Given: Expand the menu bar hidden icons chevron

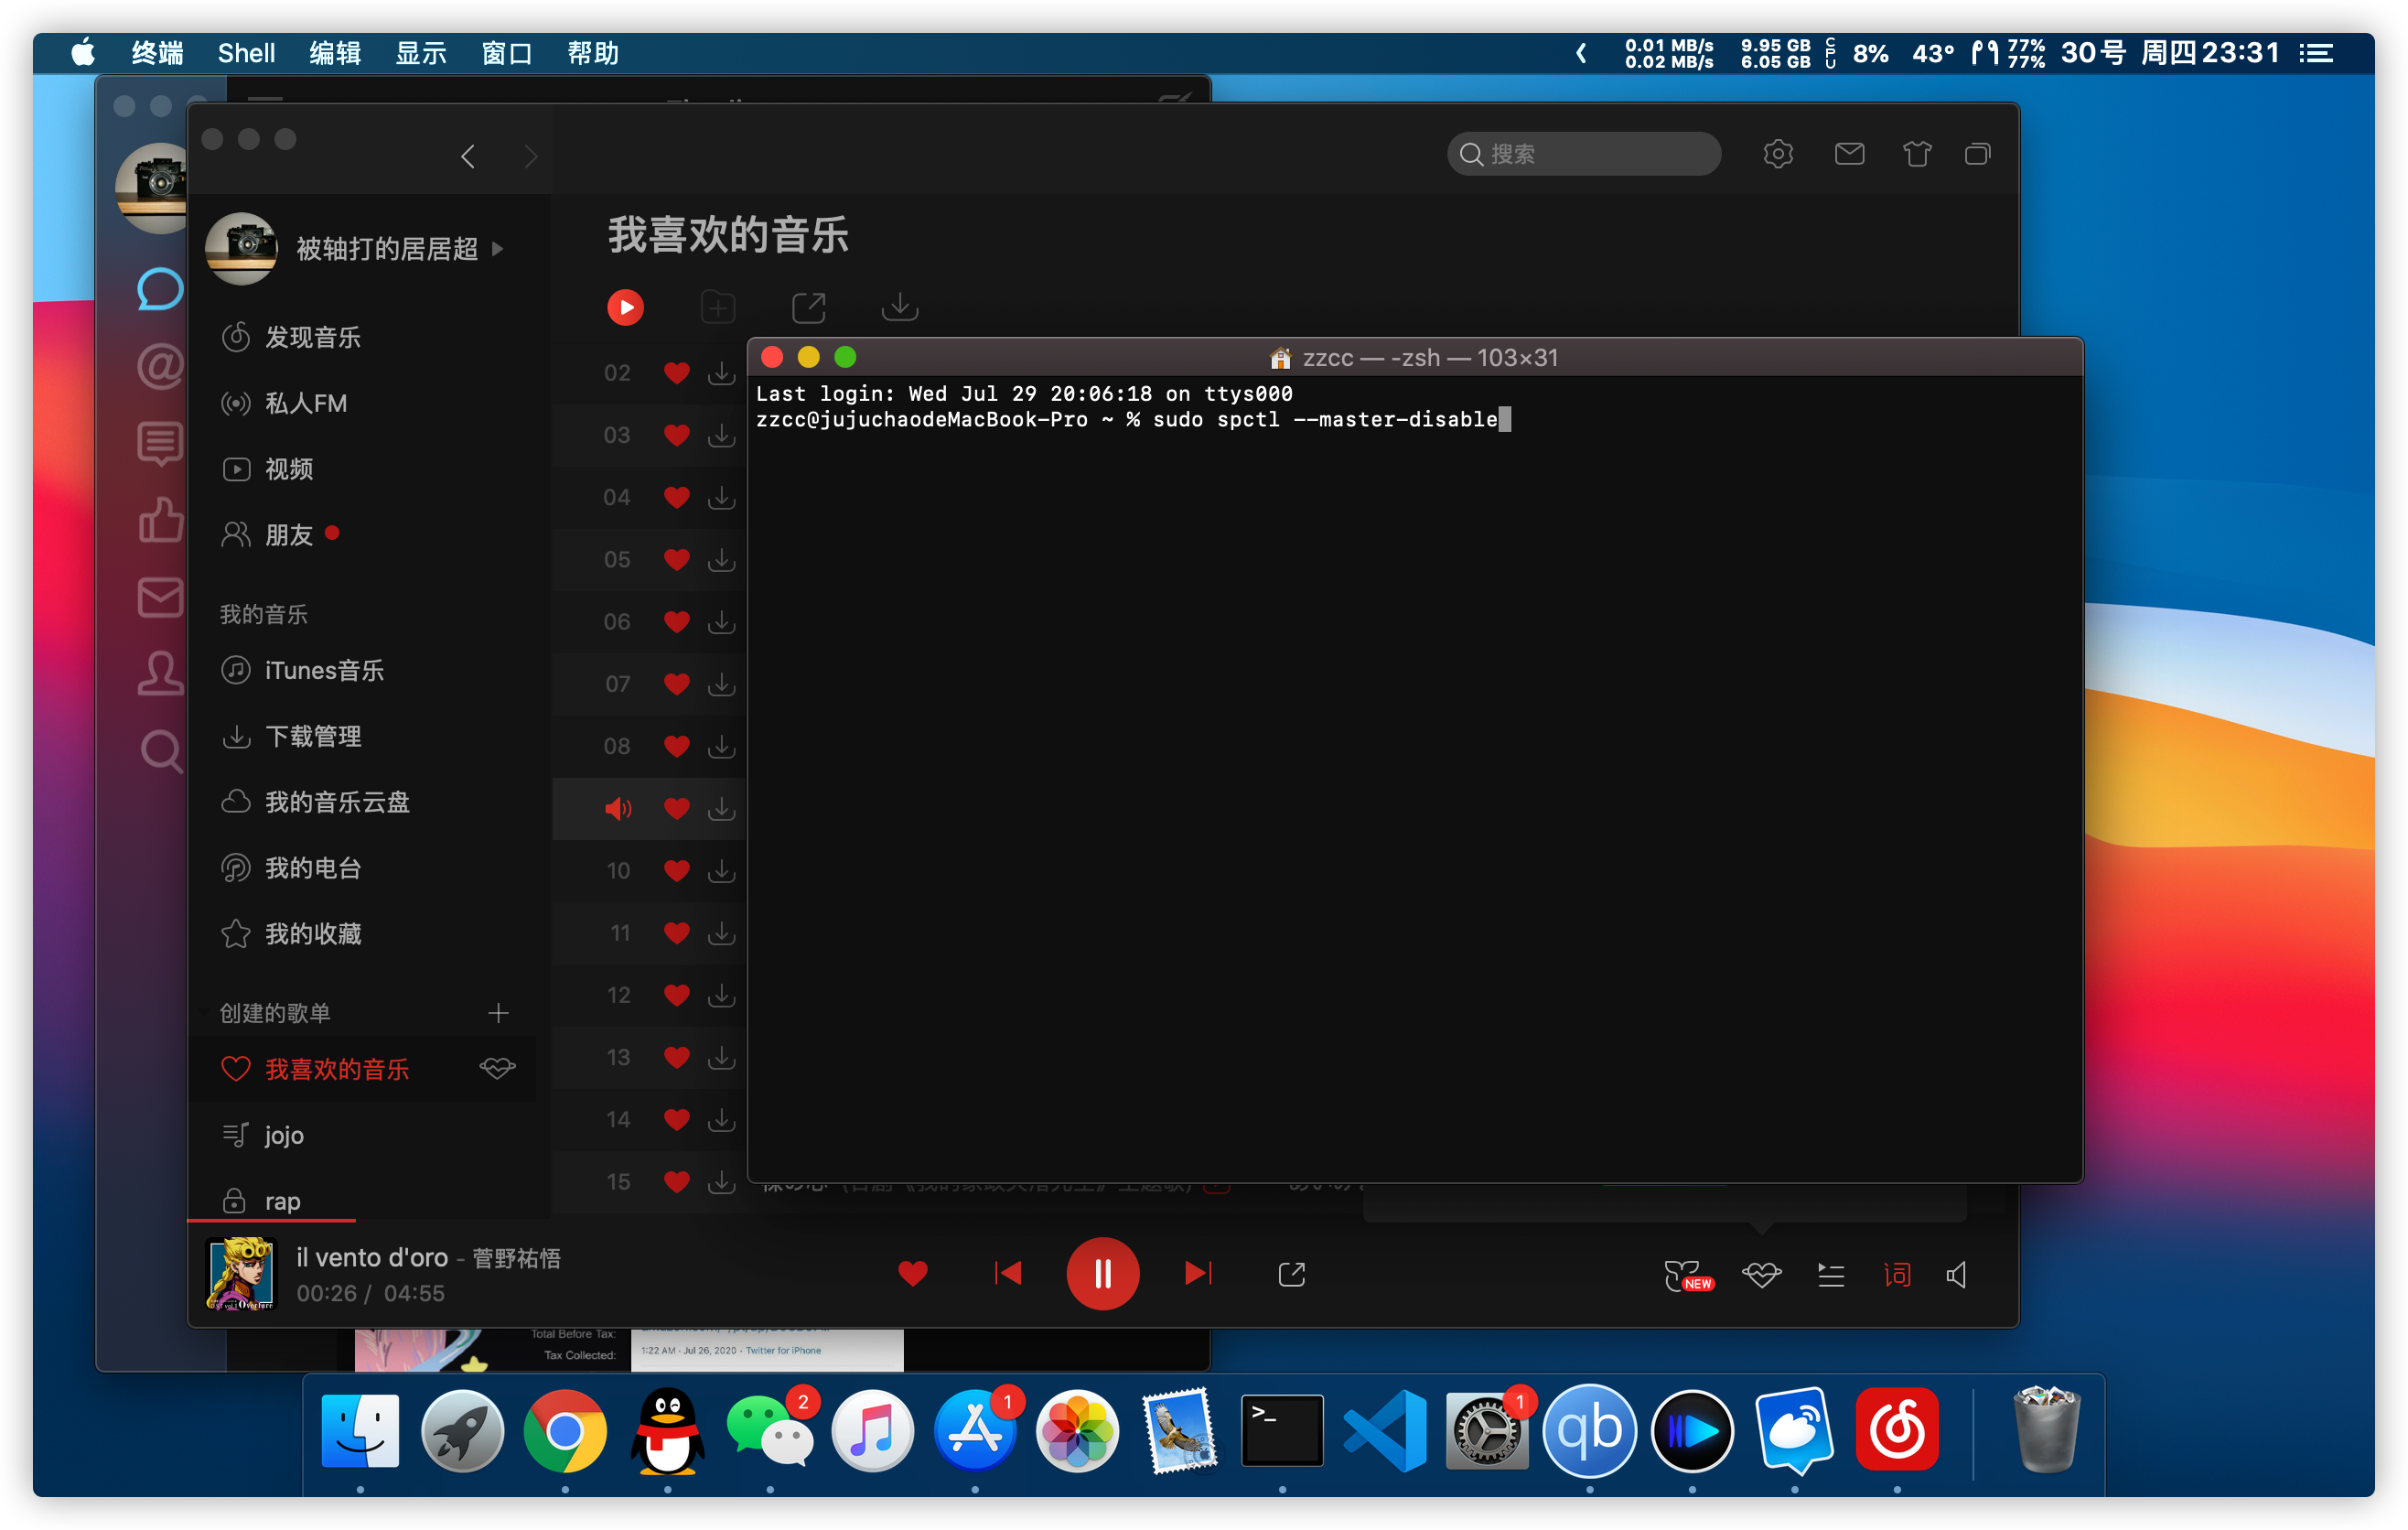Looking at the screenshot, I should (x=1581, y=53).
